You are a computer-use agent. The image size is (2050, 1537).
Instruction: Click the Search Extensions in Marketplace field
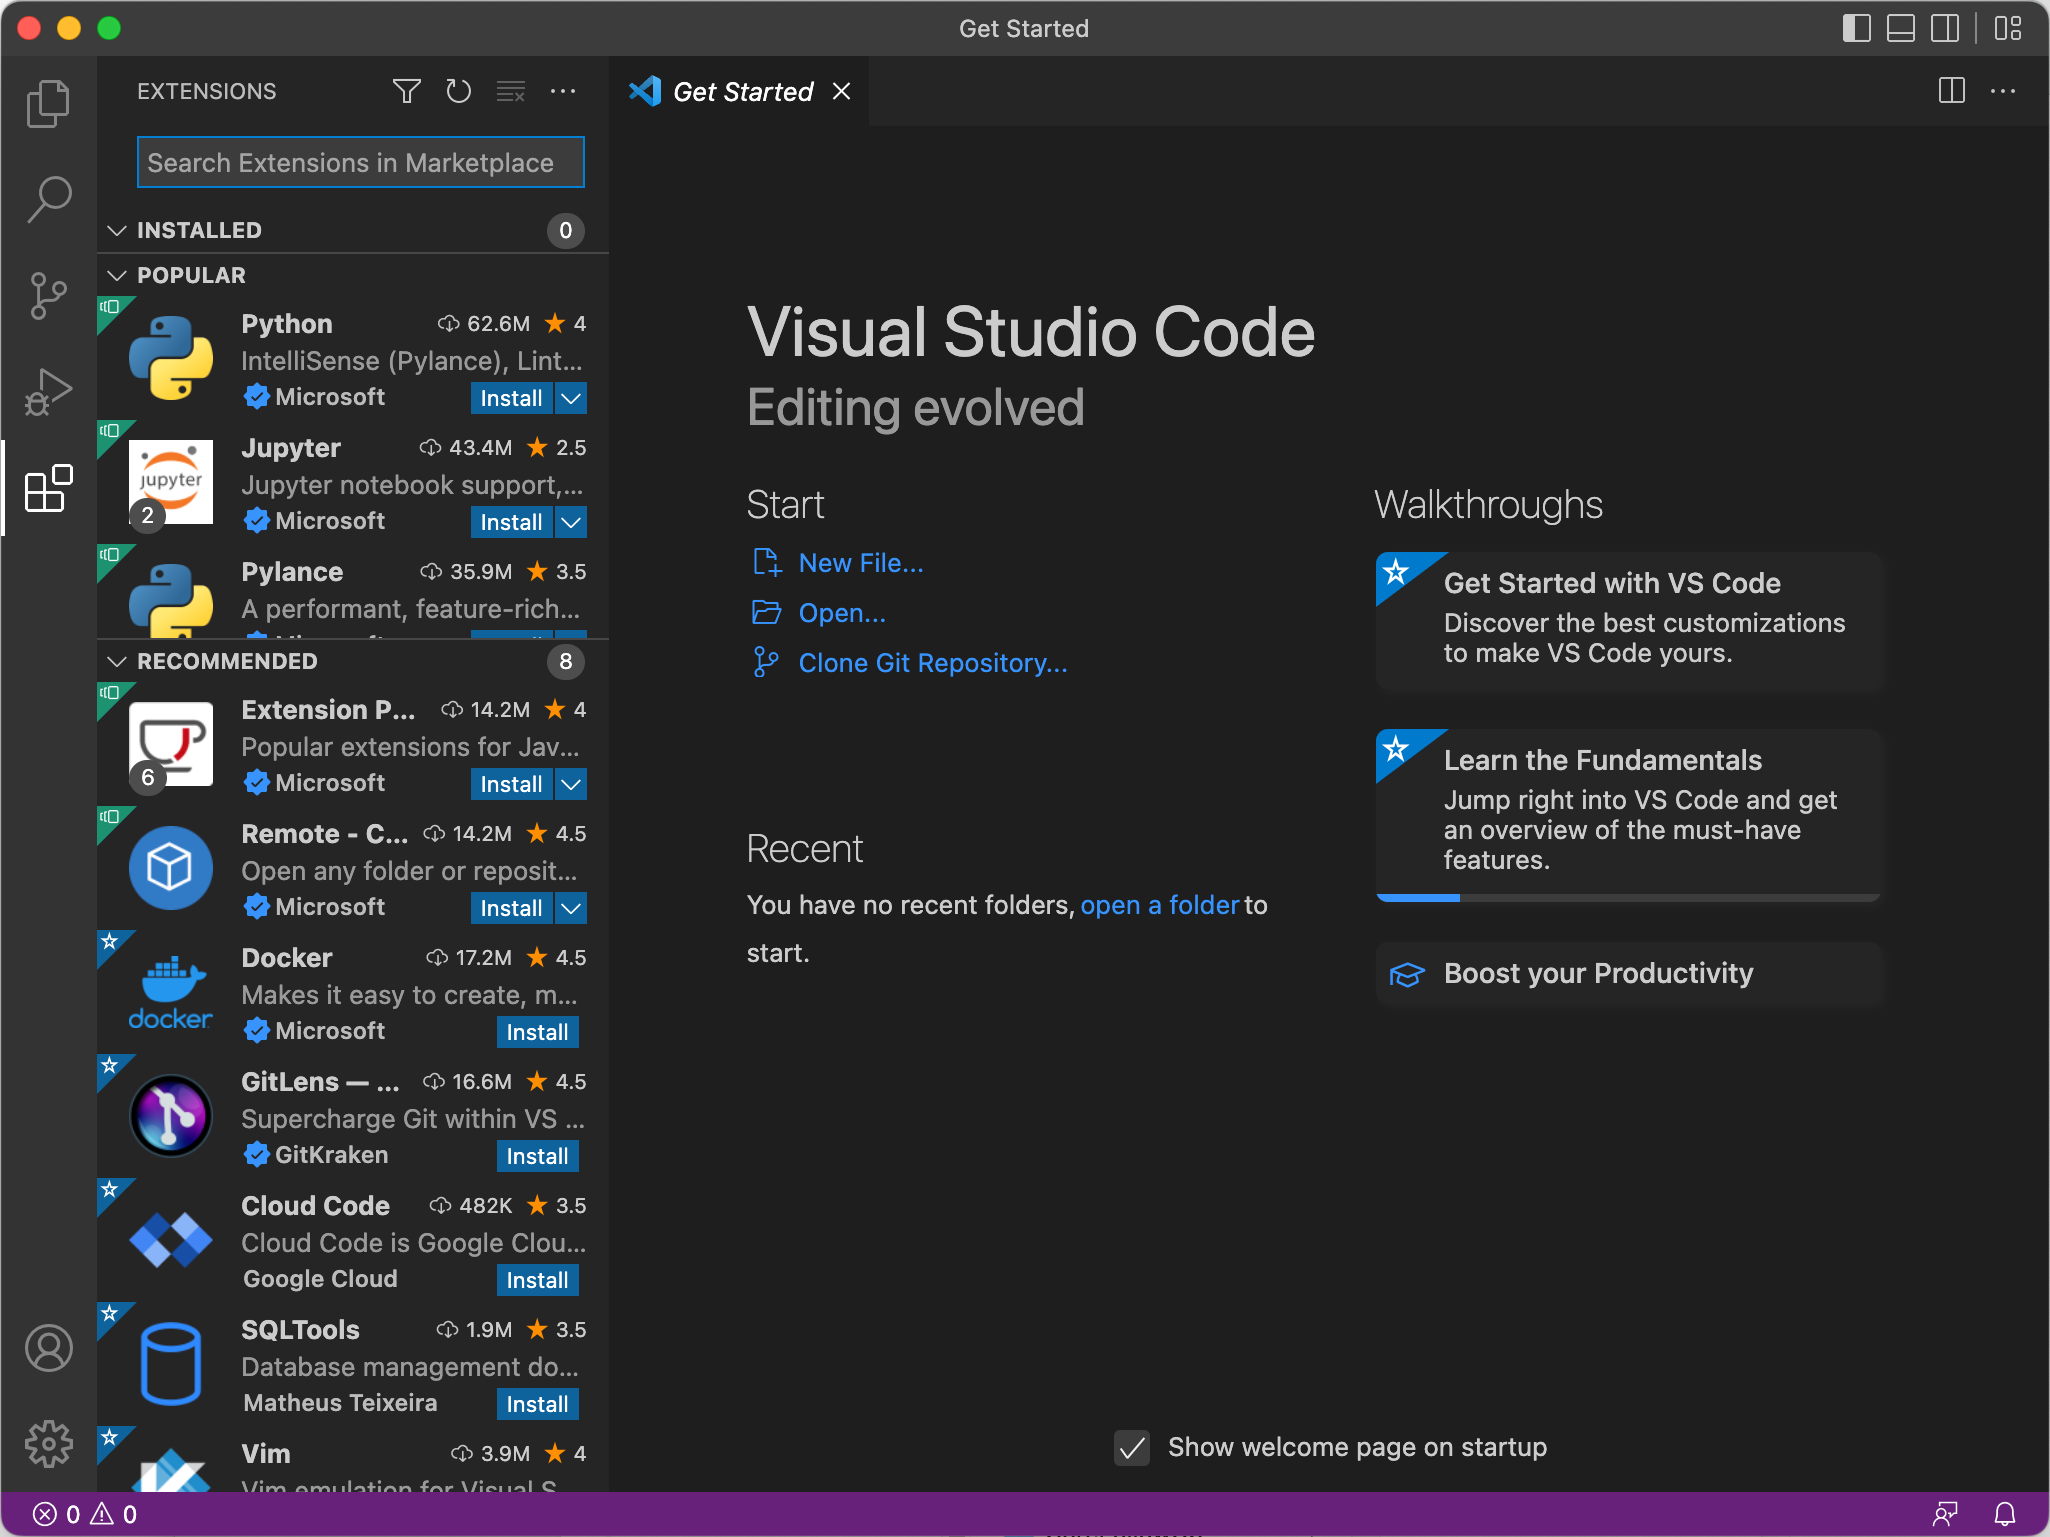tap(360, 162)
